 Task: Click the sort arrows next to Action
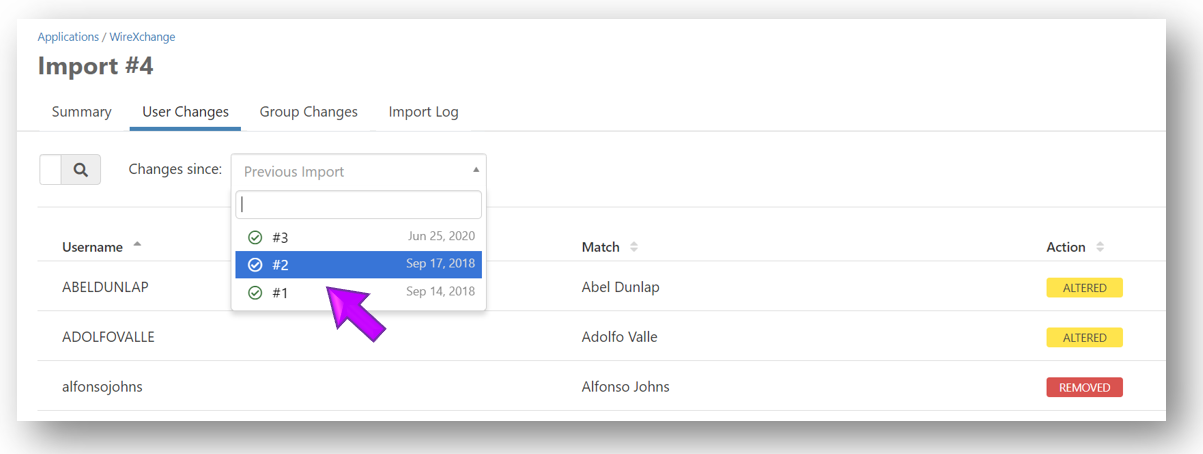coord(1100,247)
